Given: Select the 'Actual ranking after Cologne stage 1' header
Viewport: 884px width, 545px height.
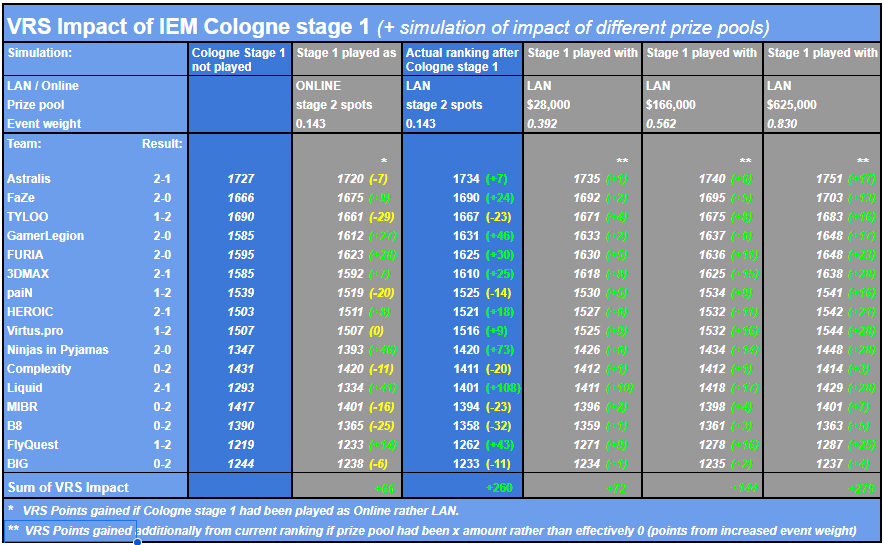Looking at the screenshot, I should coord(462,59).
